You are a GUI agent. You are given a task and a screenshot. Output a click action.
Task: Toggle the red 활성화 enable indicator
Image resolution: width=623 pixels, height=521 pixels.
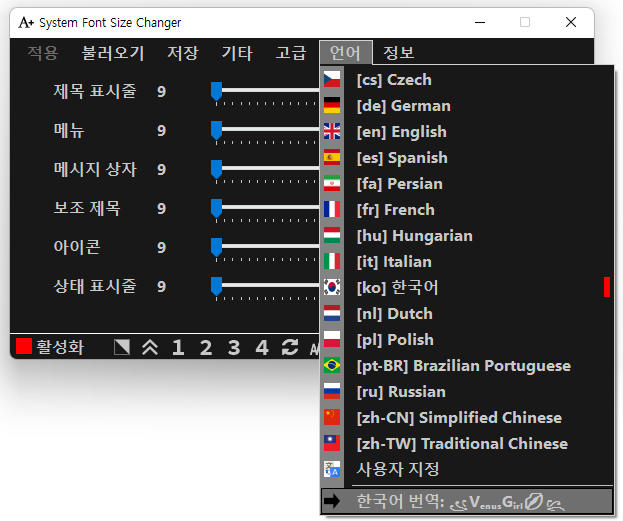[x=24, y=346]
